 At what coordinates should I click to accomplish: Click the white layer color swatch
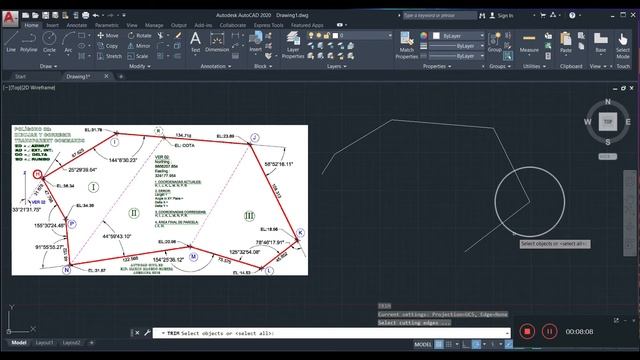click(x=336, y=36)
